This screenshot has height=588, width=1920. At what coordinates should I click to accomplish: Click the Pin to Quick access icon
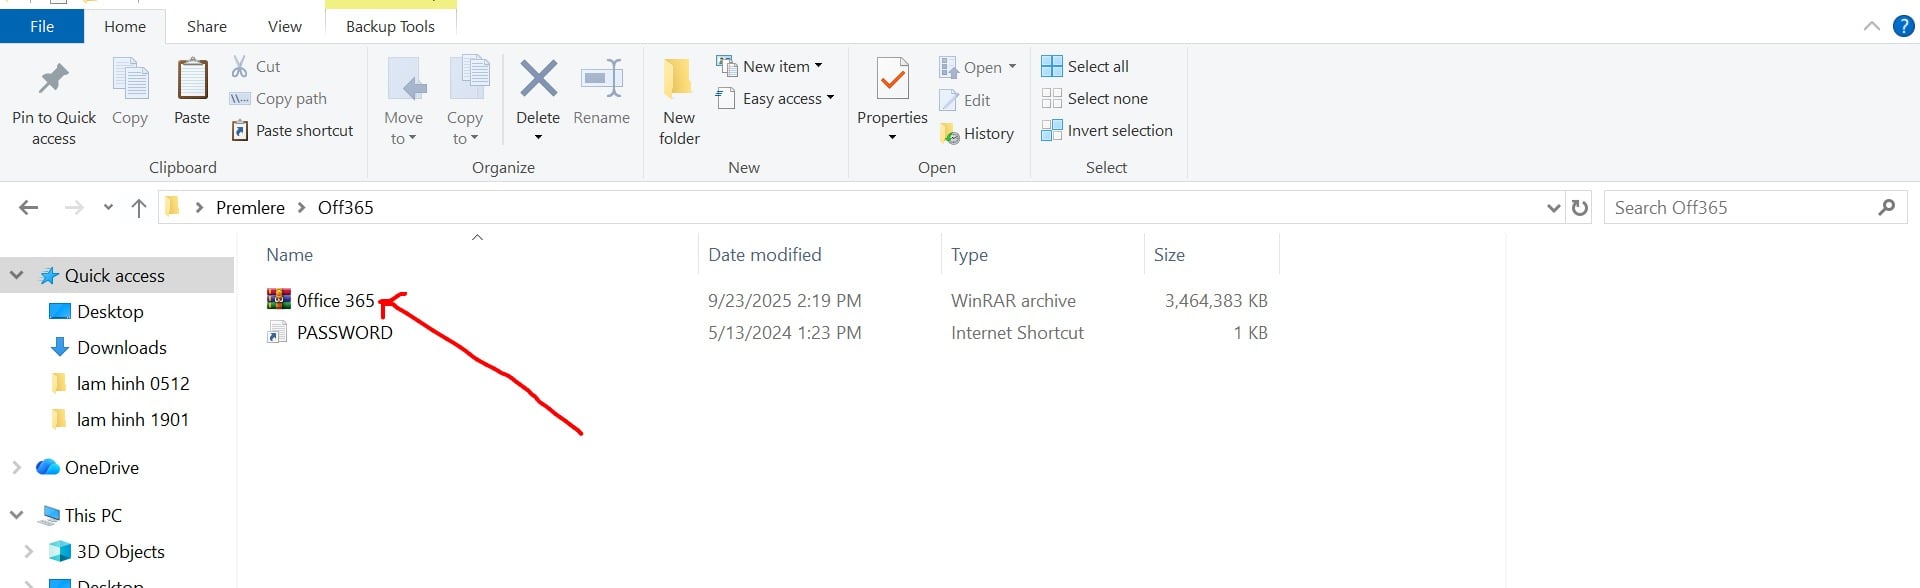pyautogui.click(x=53, y=80)
